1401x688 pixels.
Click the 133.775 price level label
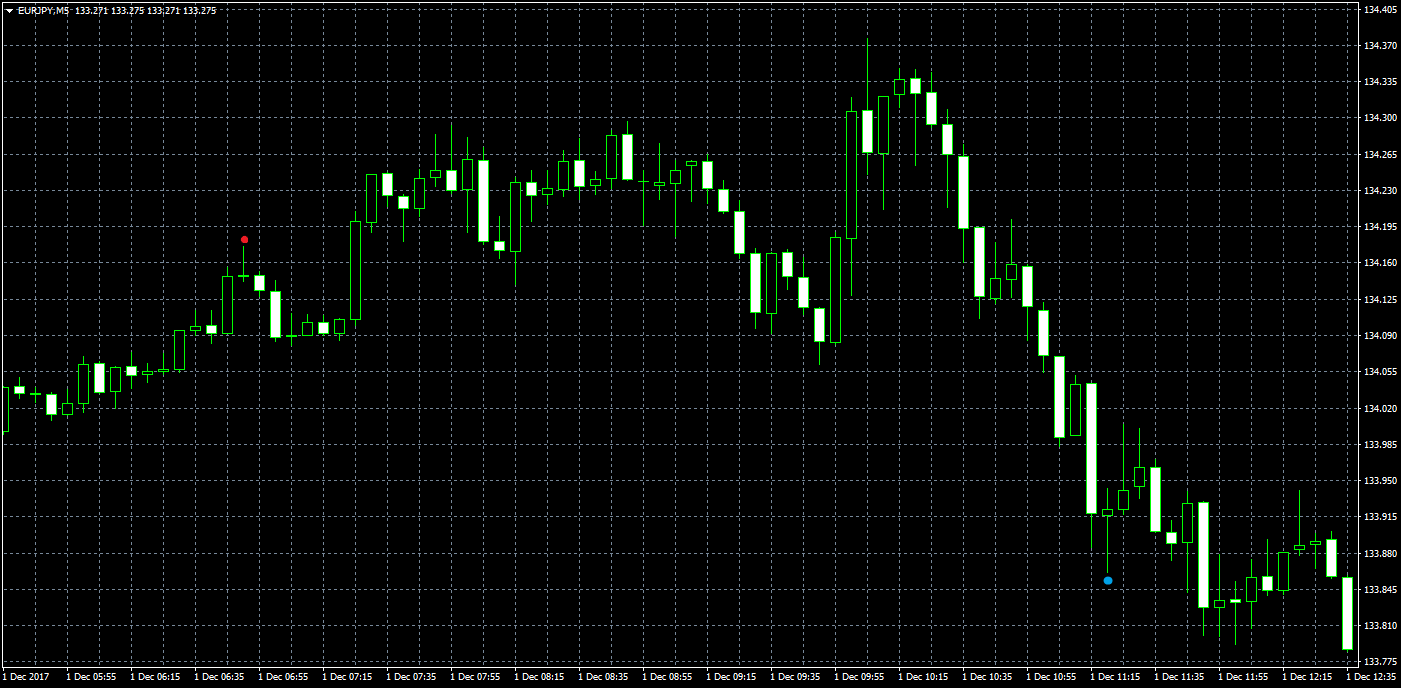(1379, 662)
